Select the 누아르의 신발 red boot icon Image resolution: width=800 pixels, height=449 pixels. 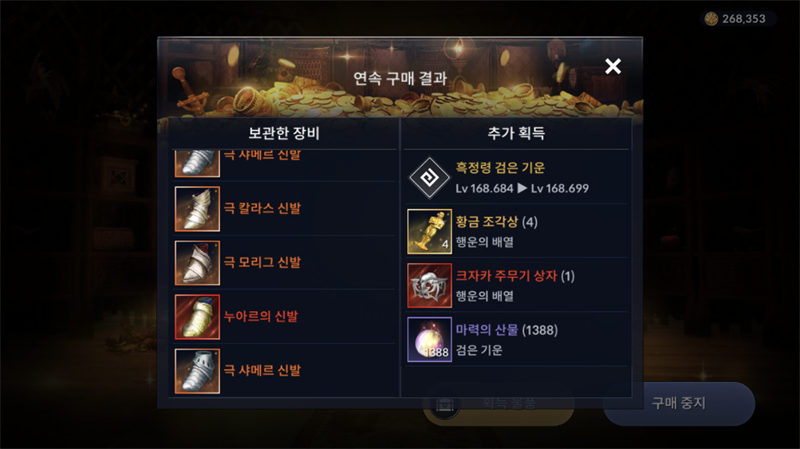click(197, 317)
